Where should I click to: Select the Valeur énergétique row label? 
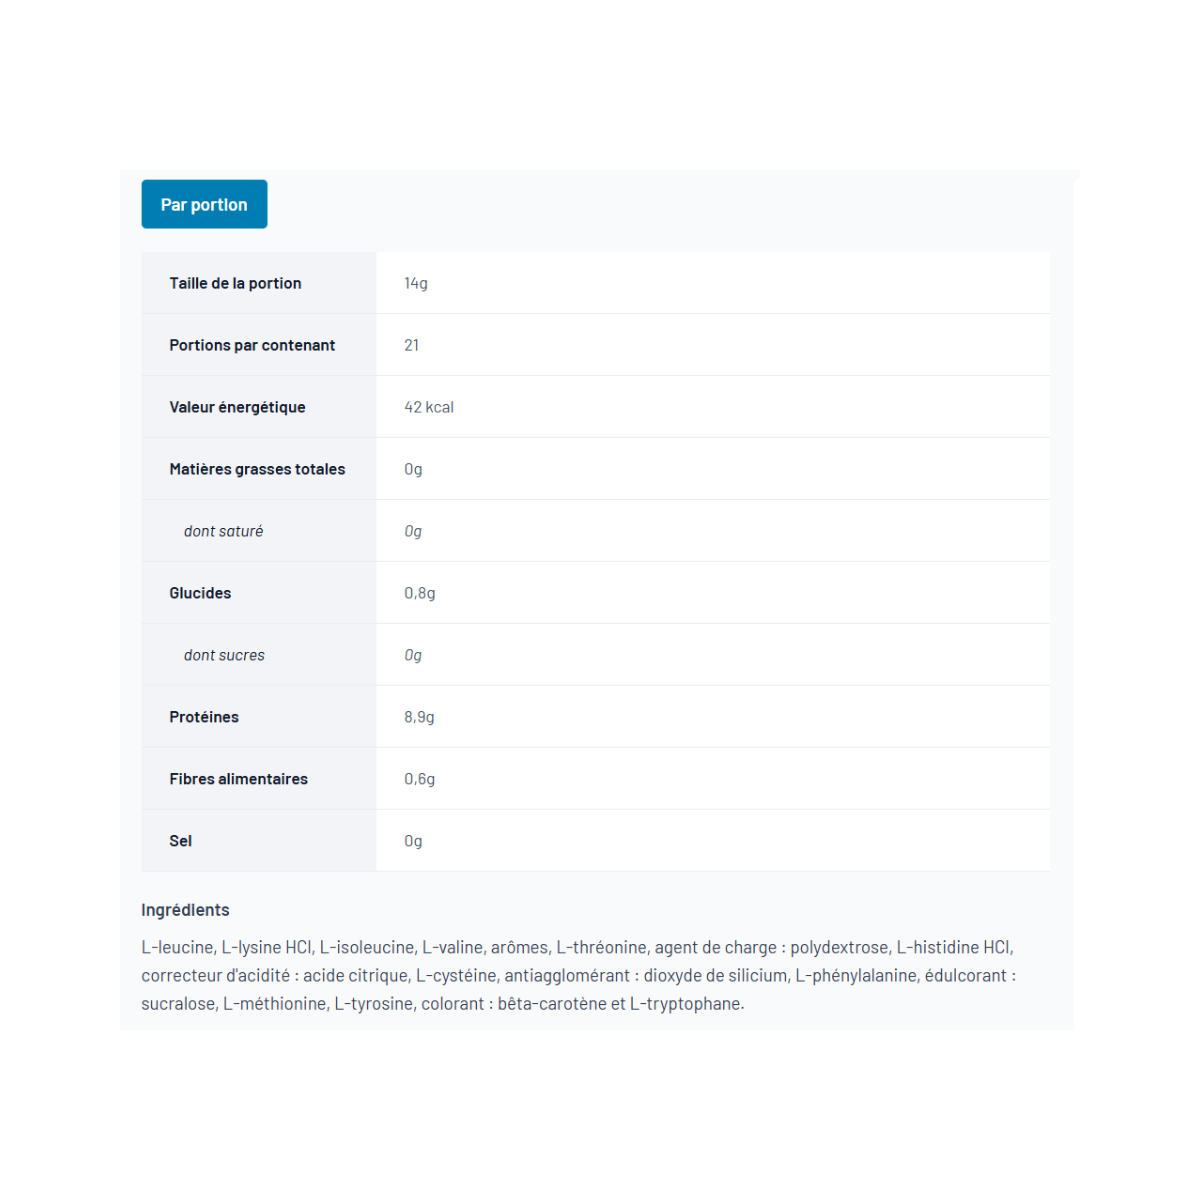pyautogui.click(x=237, y=407)
